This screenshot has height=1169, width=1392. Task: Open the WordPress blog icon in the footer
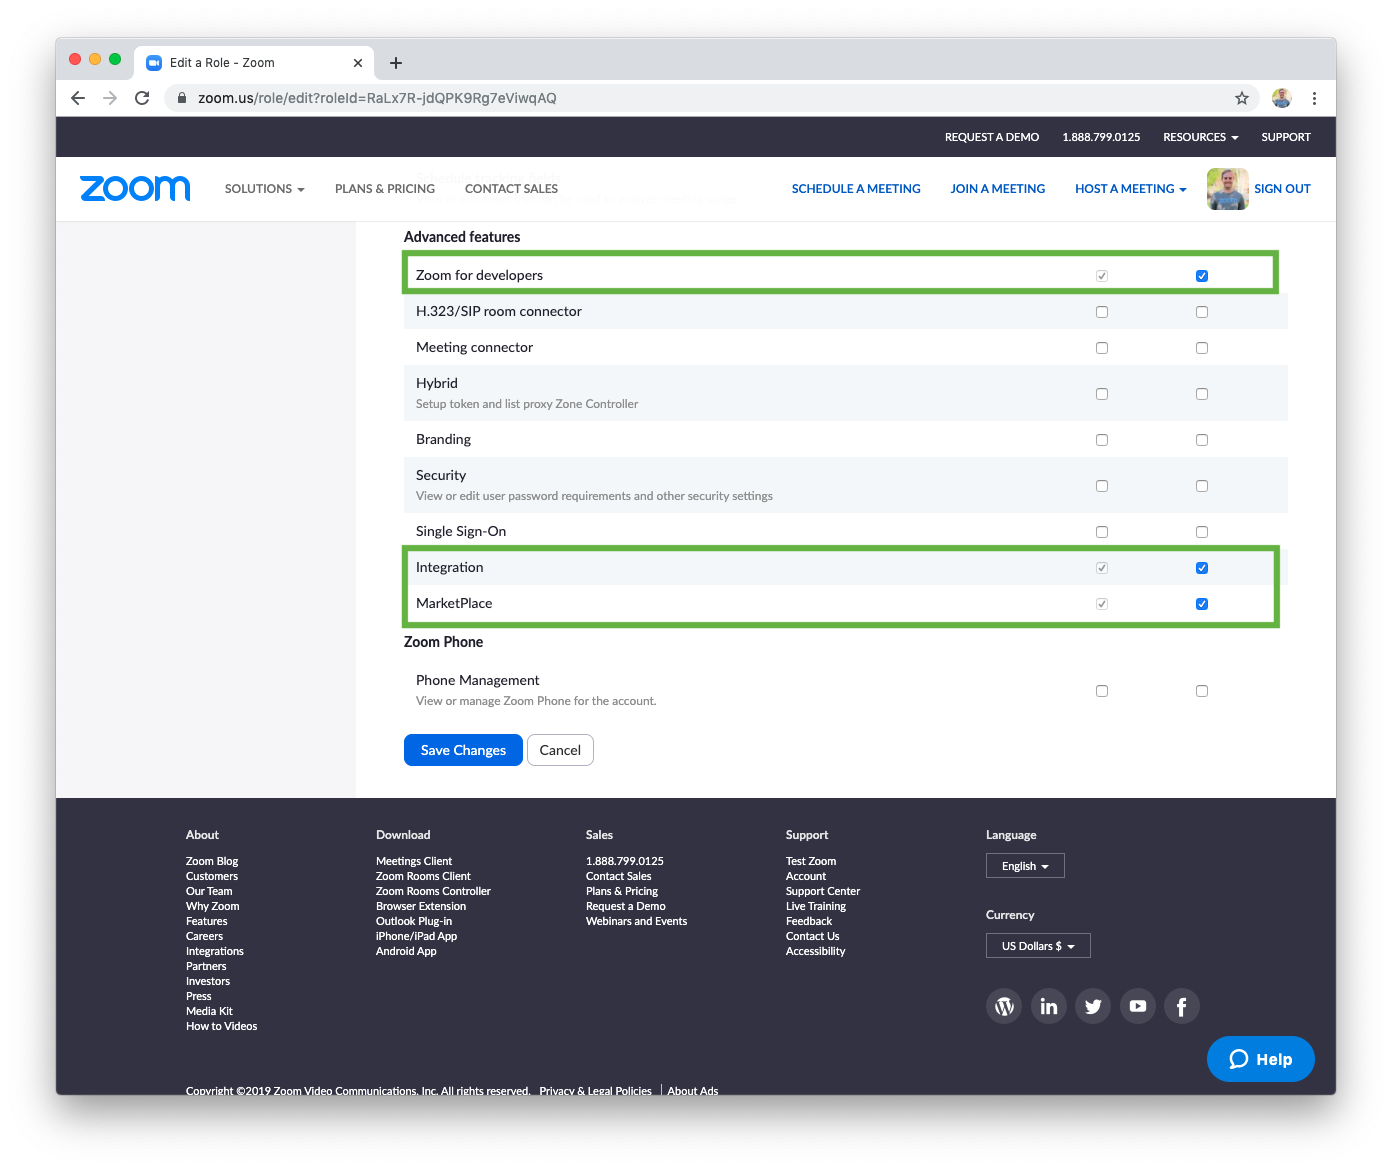(1005, 1006)
